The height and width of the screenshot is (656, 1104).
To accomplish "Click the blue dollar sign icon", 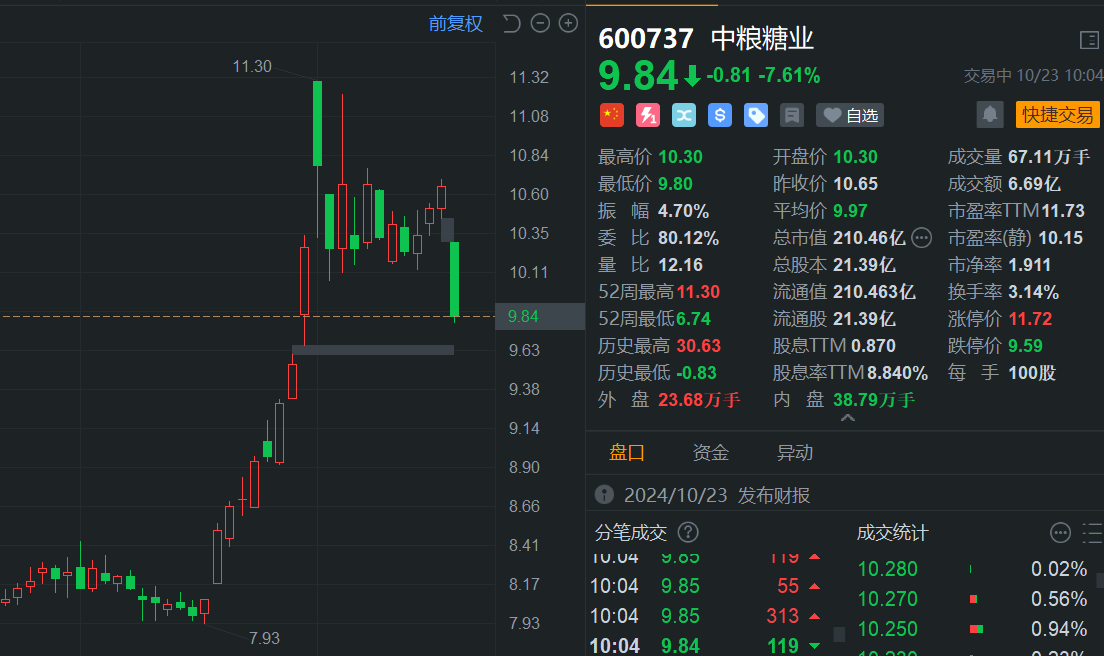I will click(x=720, y=115).
